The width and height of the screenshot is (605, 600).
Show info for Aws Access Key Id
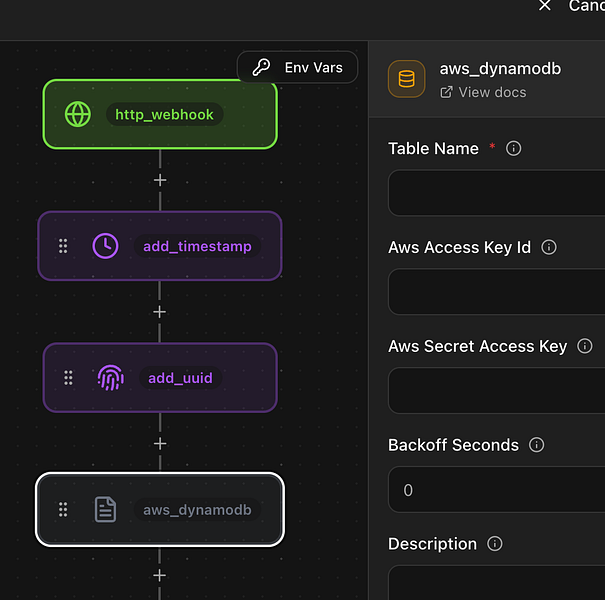point(548,247)
